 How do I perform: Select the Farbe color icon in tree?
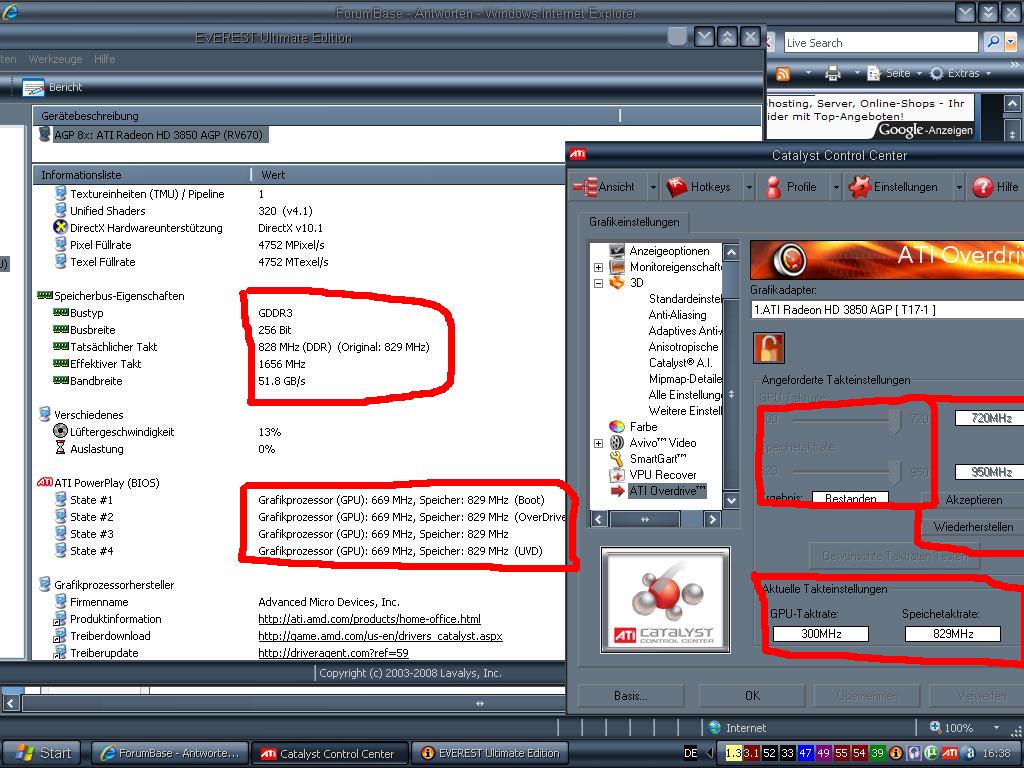[x=617, y=426]
